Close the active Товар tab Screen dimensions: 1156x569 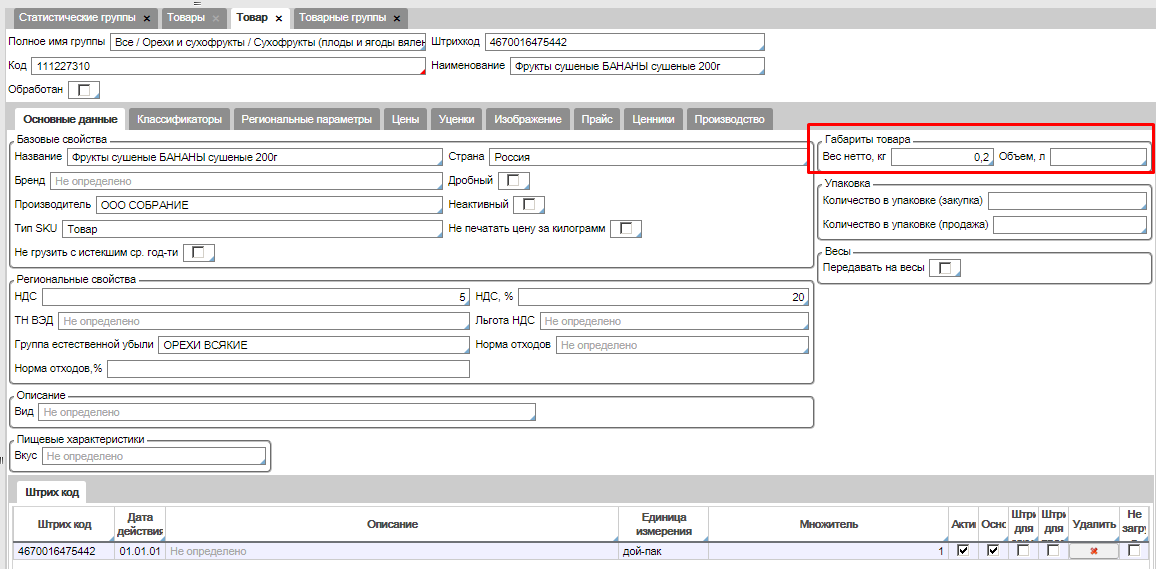[x=279, y=18]
